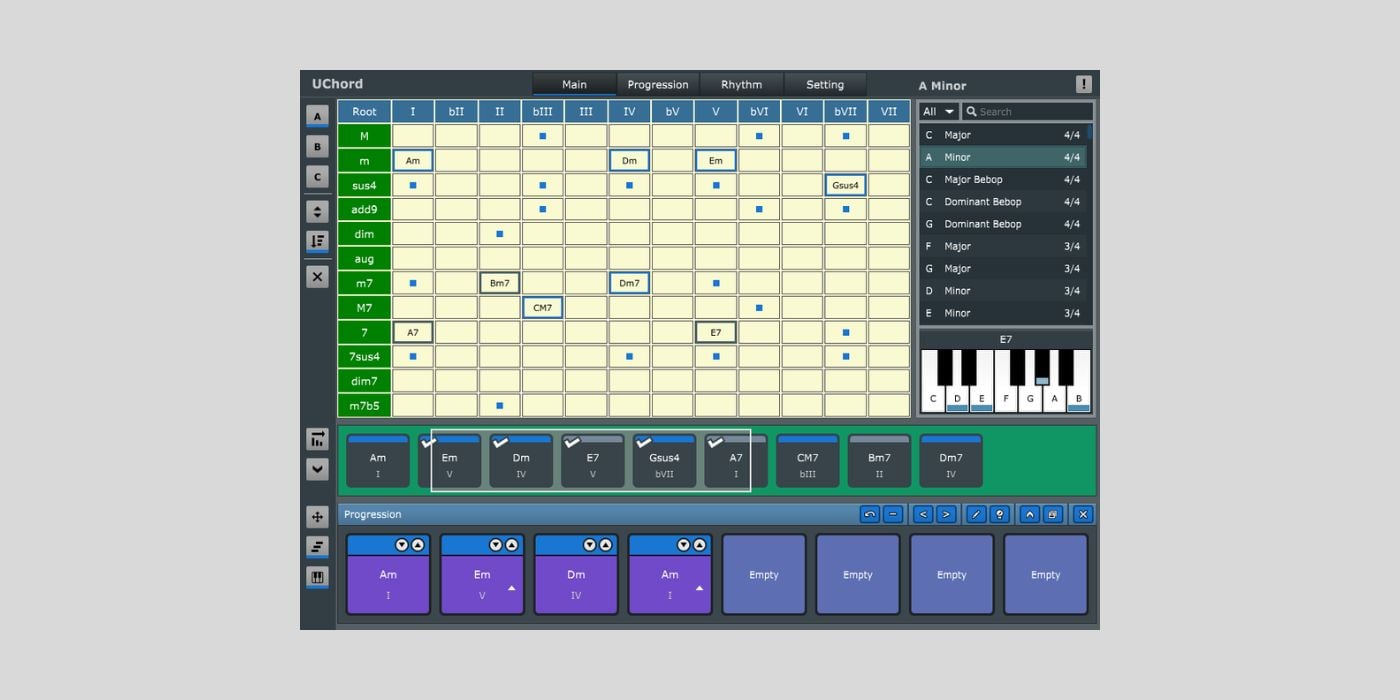
Task: Click the Dm IV progression block
Action: point(576,574)
